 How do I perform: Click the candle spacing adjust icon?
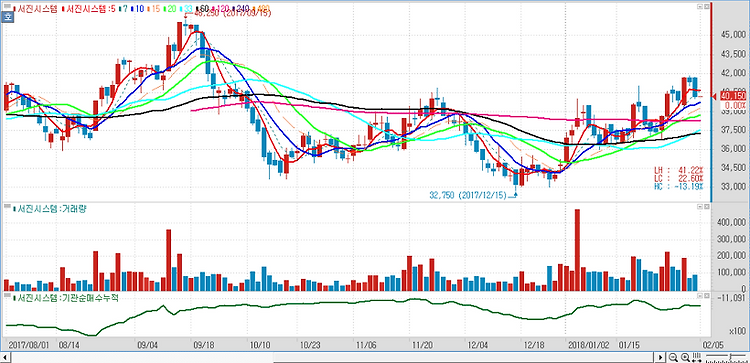pos(697,357)
